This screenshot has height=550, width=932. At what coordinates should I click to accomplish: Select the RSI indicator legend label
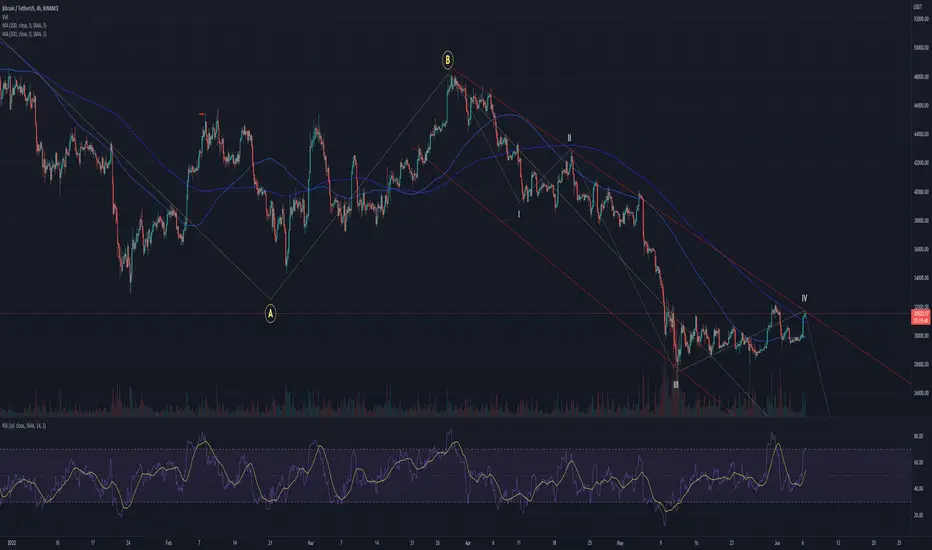[x=24, y=426]
